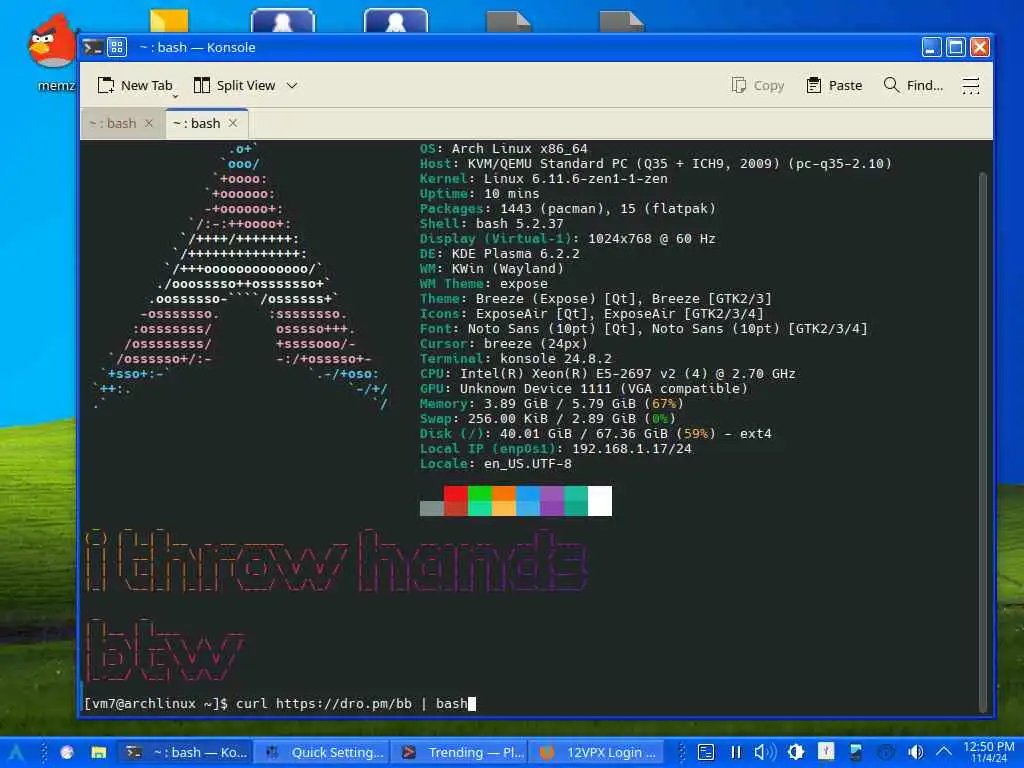Click the Display 1024x768 @ 60 Hz line
Image resolution: width=1024 pixels, height=768 pixels.
coord(568,238)
